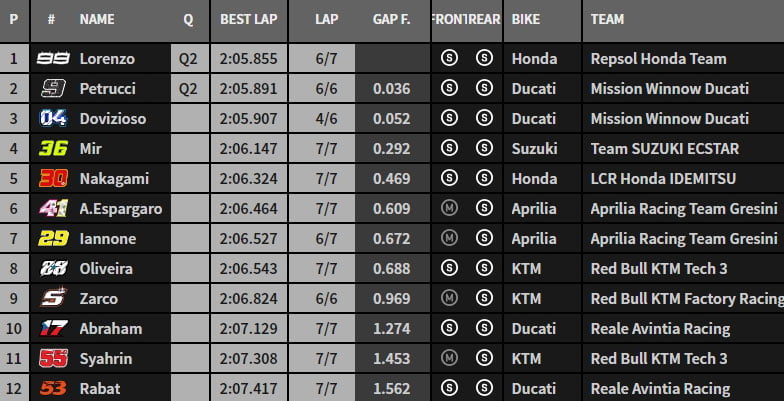Select rider name Rabat
Viewport: 784px width, 401px height.
tap(98, 389)
